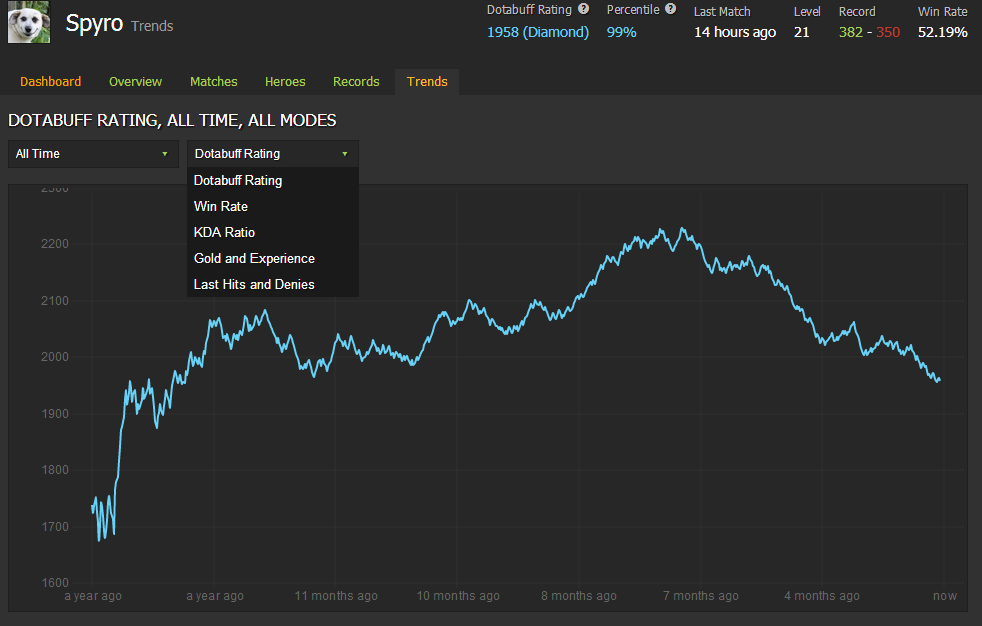Open the Overview tab
The width and height of the screenshot is (982, 626).
135,82
